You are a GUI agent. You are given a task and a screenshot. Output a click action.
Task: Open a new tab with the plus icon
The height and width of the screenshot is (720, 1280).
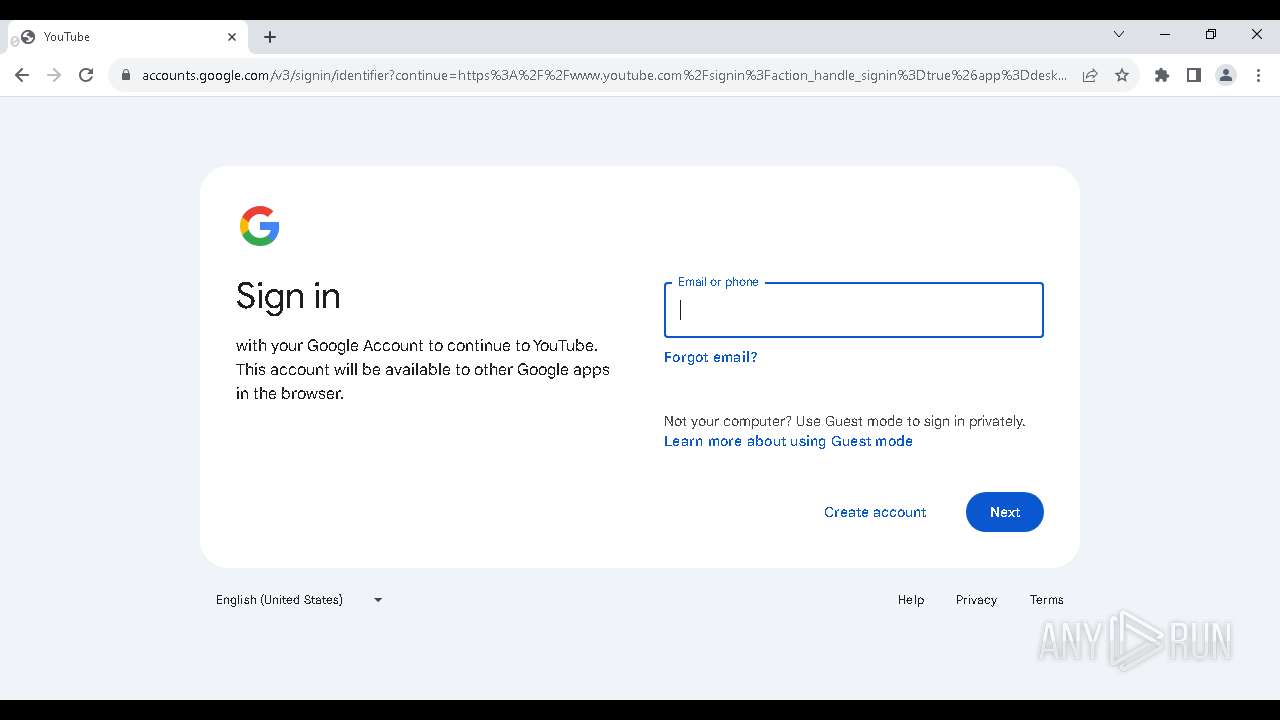[270, 37]
